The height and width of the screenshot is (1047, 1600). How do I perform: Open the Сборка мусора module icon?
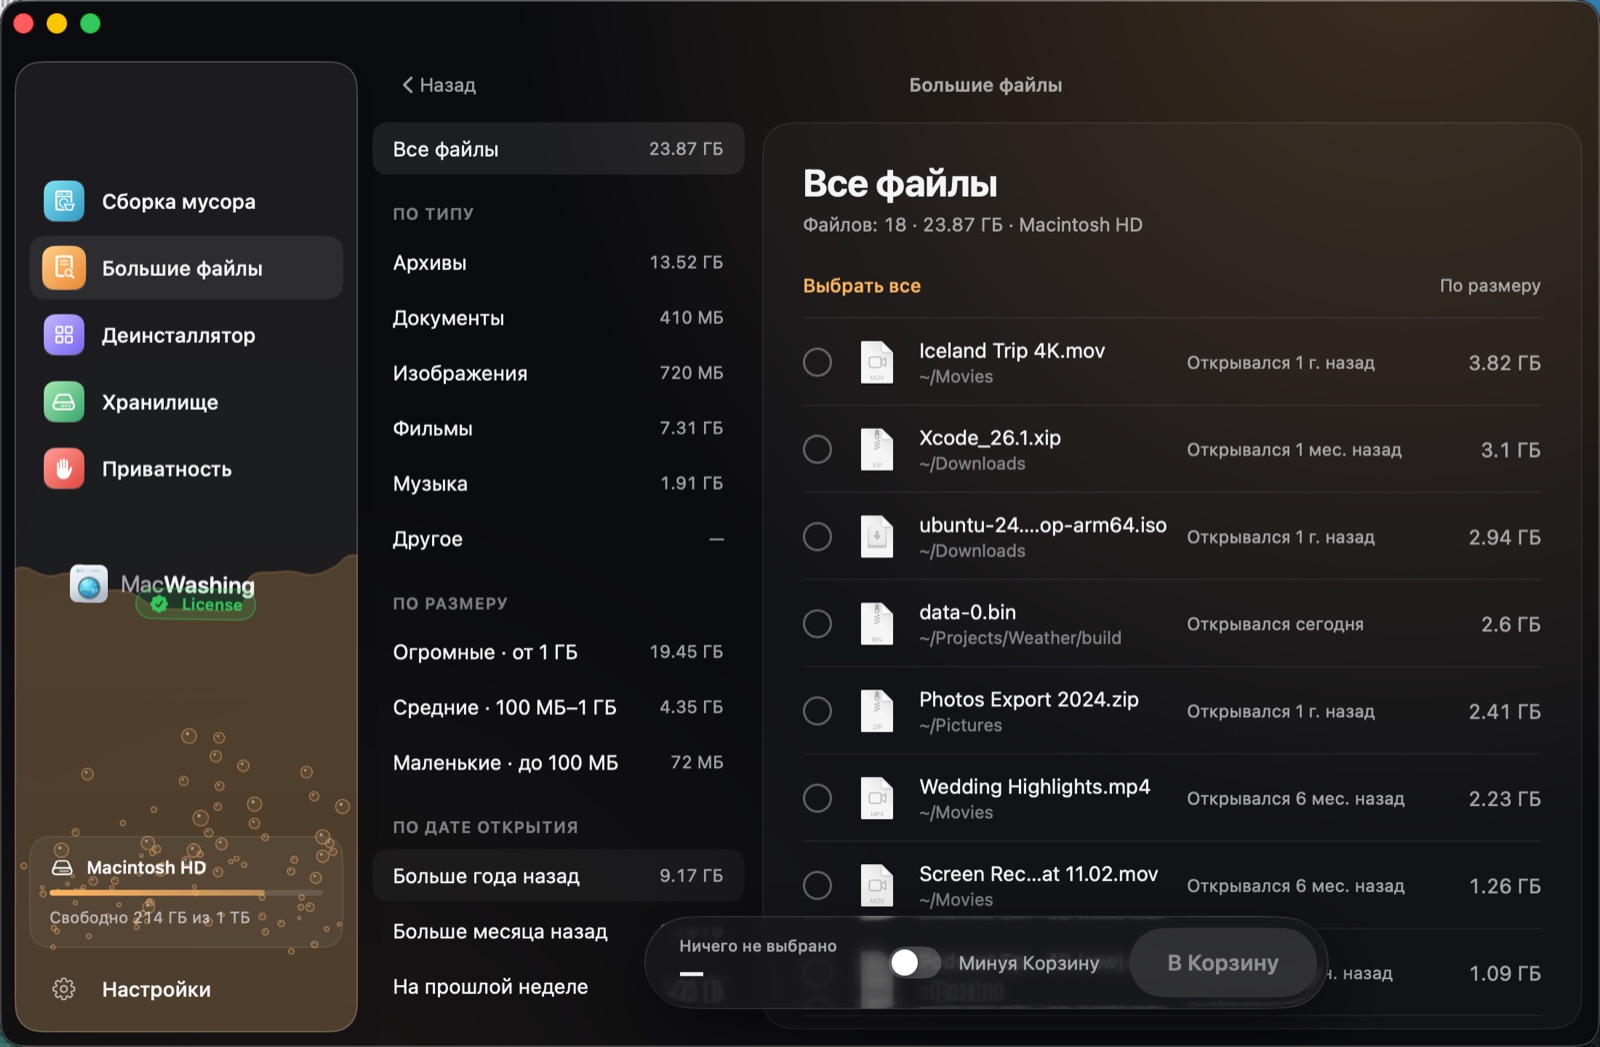pos(64,201)
